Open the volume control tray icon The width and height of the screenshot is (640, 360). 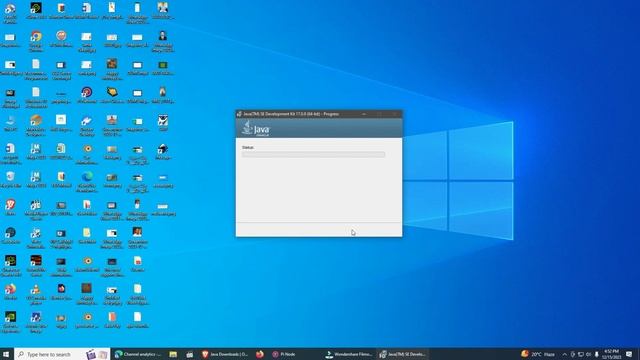589,354
